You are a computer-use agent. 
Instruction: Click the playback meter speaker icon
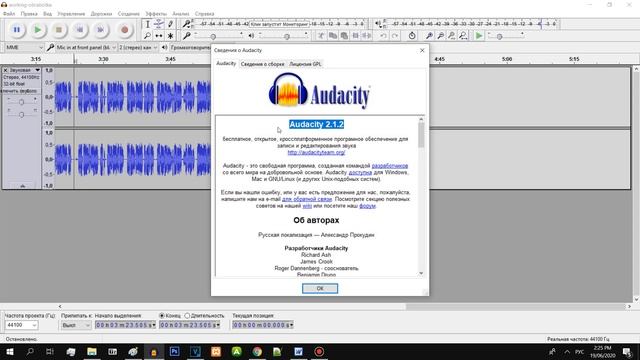click(x=378, y=24)
